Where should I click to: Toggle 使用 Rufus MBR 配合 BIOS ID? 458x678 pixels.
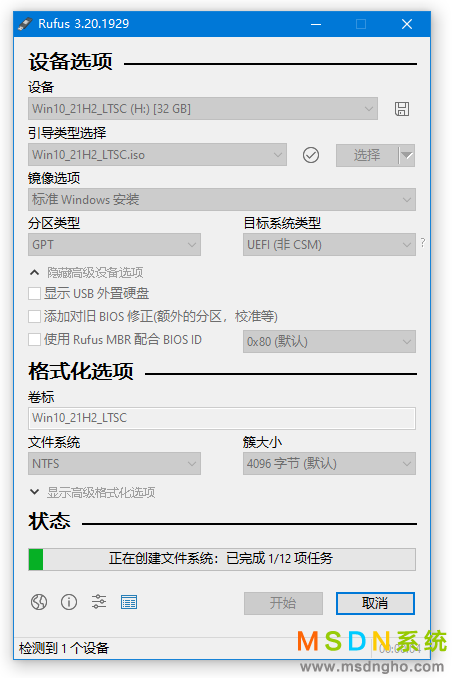click(x=35, y=339)
